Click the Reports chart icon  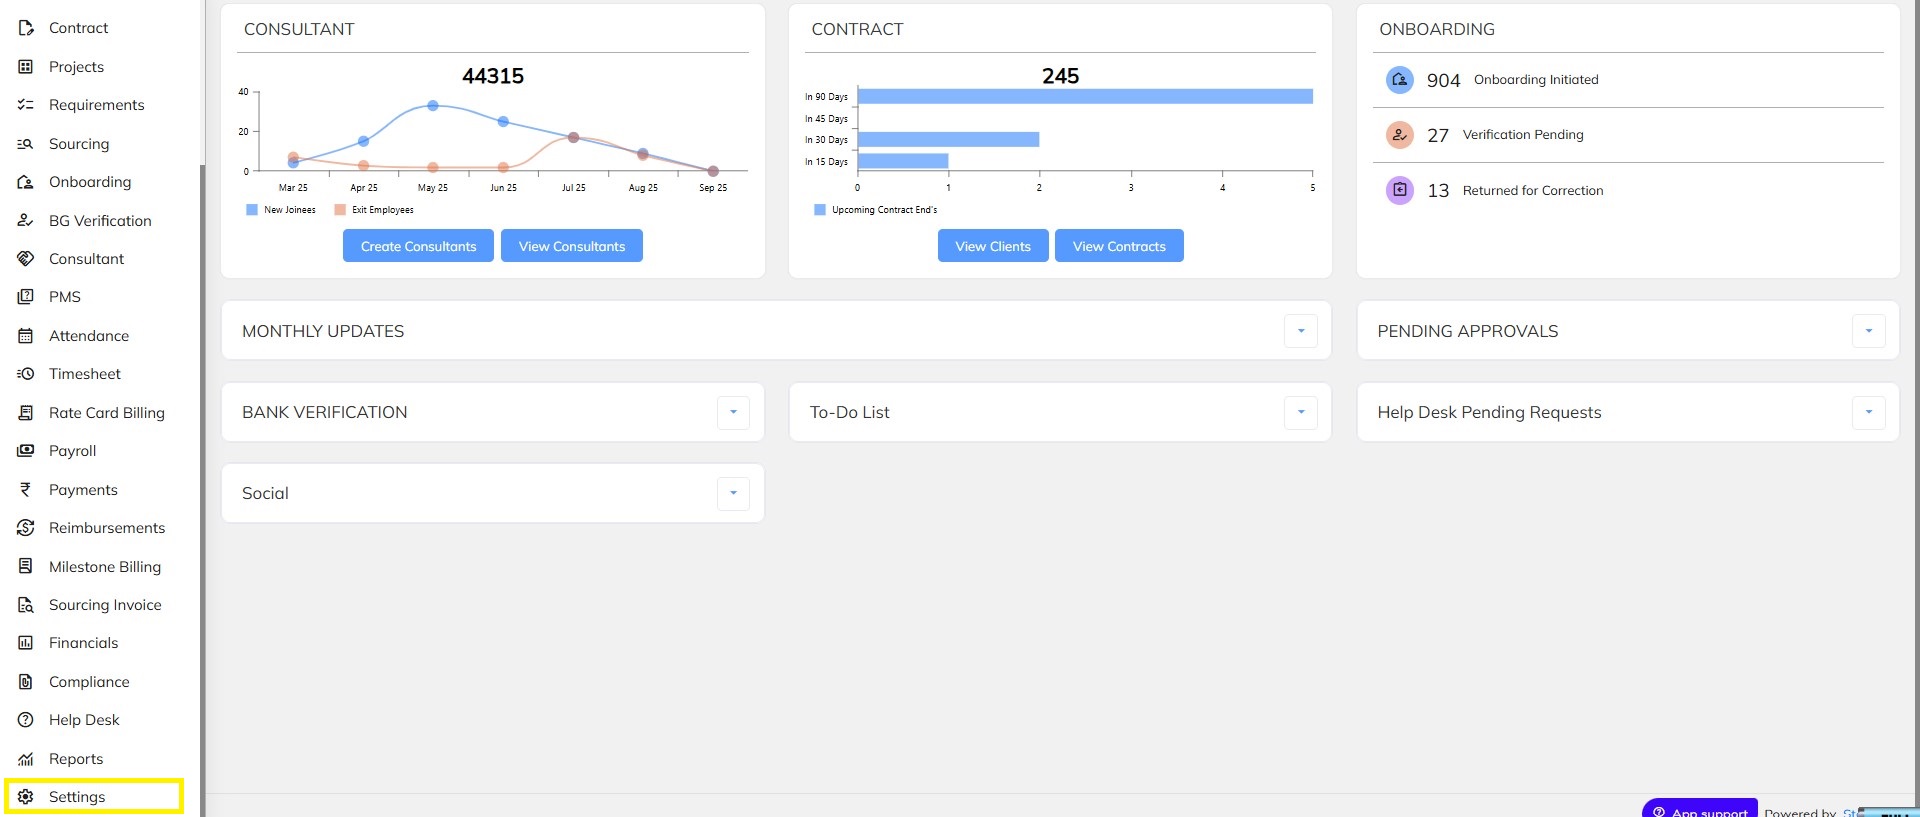click(x=26, y=759)
